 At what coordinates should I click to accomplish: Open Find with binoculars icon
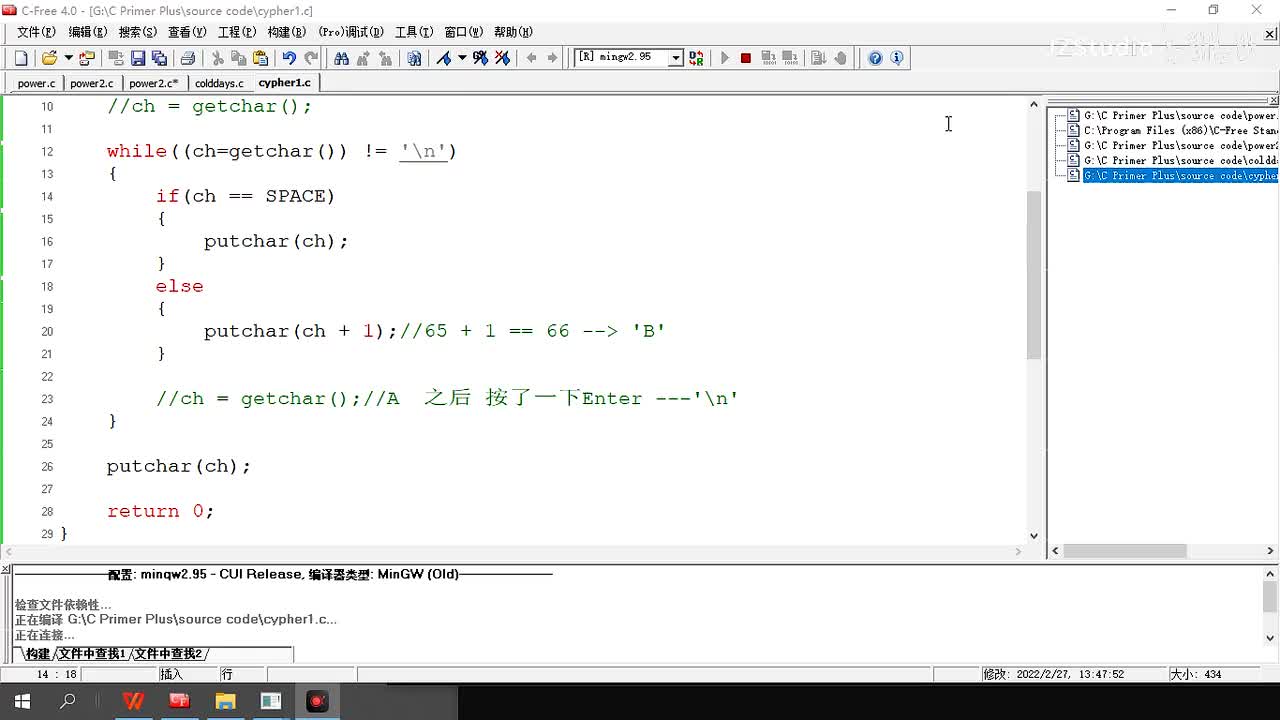click(x=341, y=58)
